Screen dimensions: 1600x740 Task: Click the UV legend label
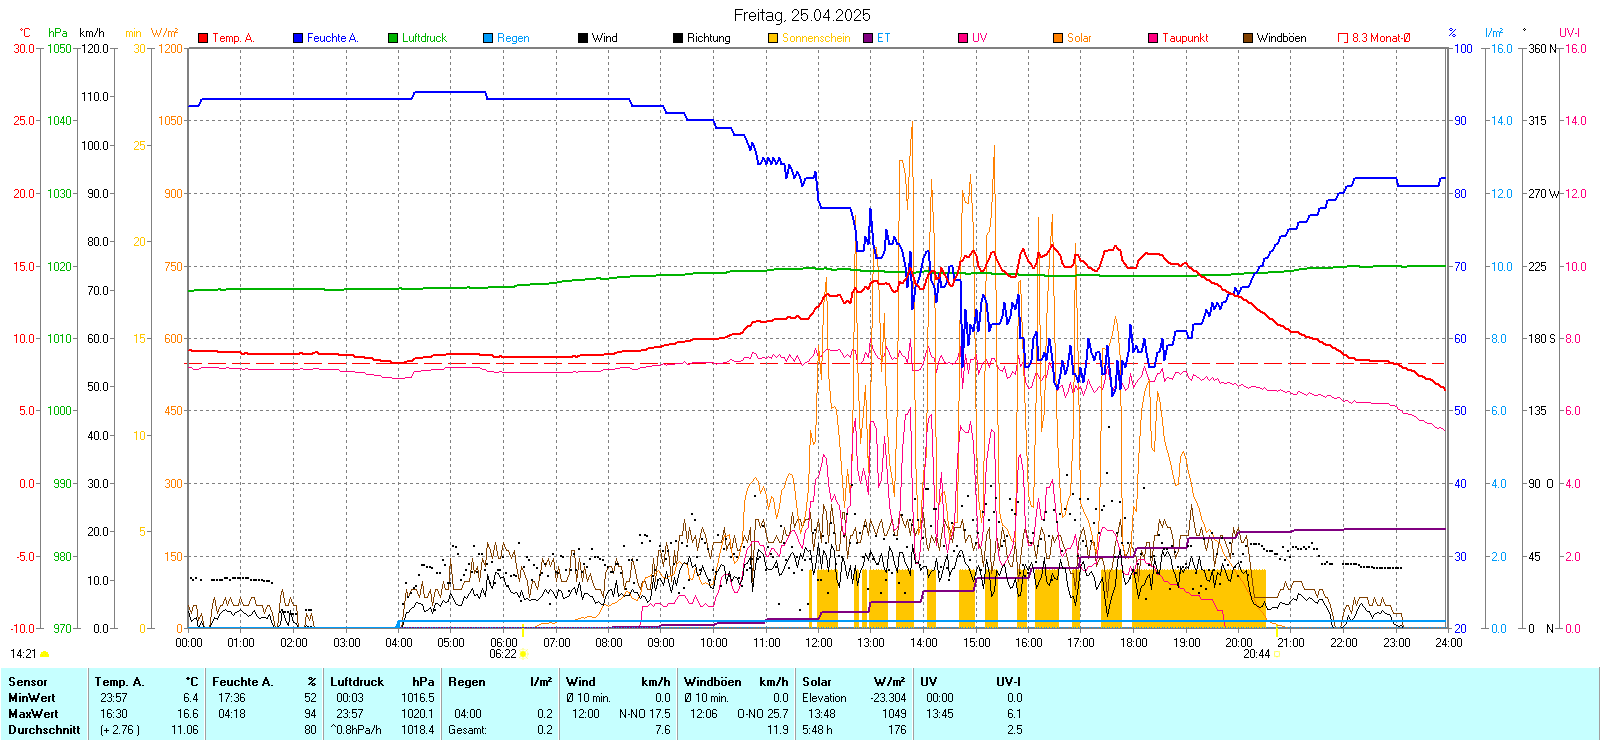[979, 38]
